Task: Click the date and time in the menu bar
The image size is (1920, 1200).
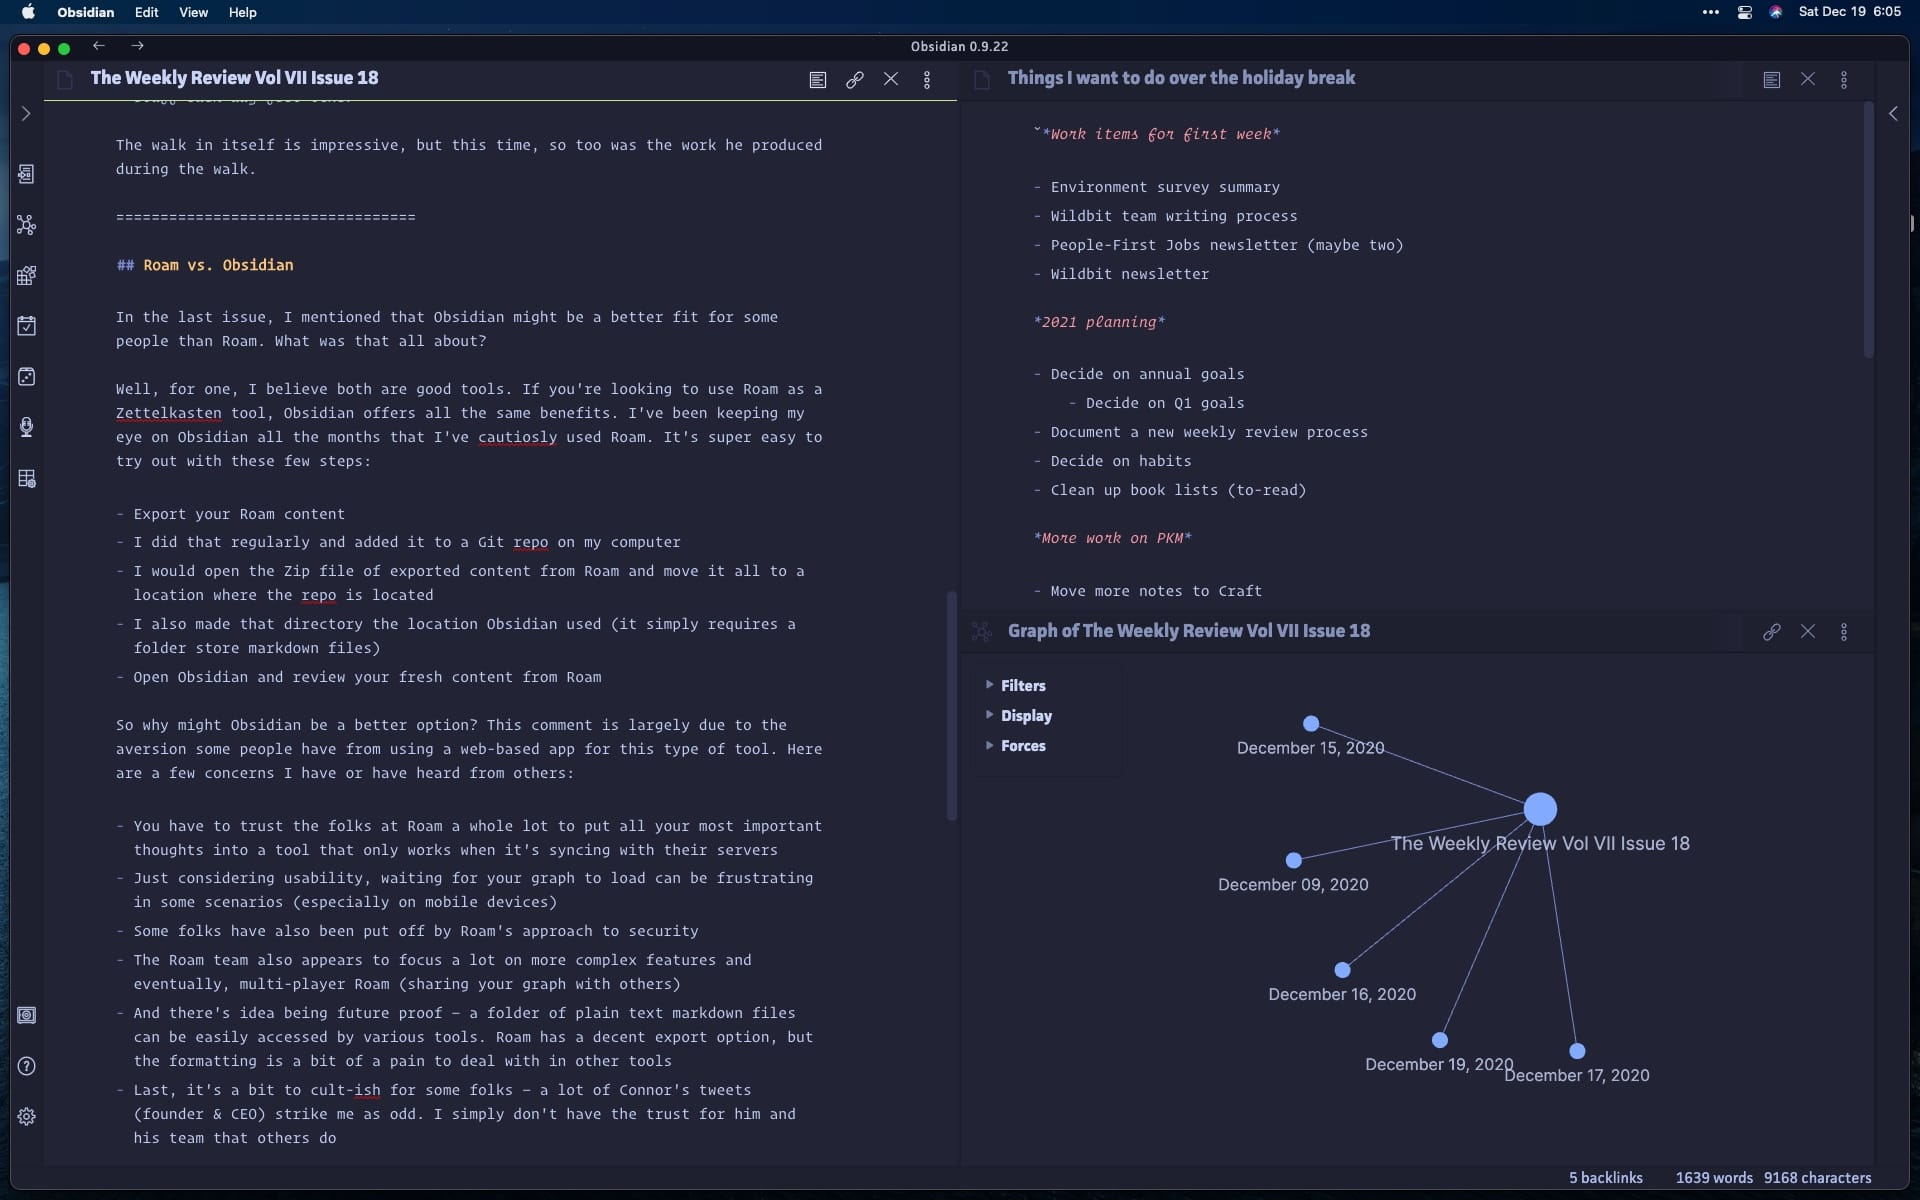Action: pos(1850,12)
